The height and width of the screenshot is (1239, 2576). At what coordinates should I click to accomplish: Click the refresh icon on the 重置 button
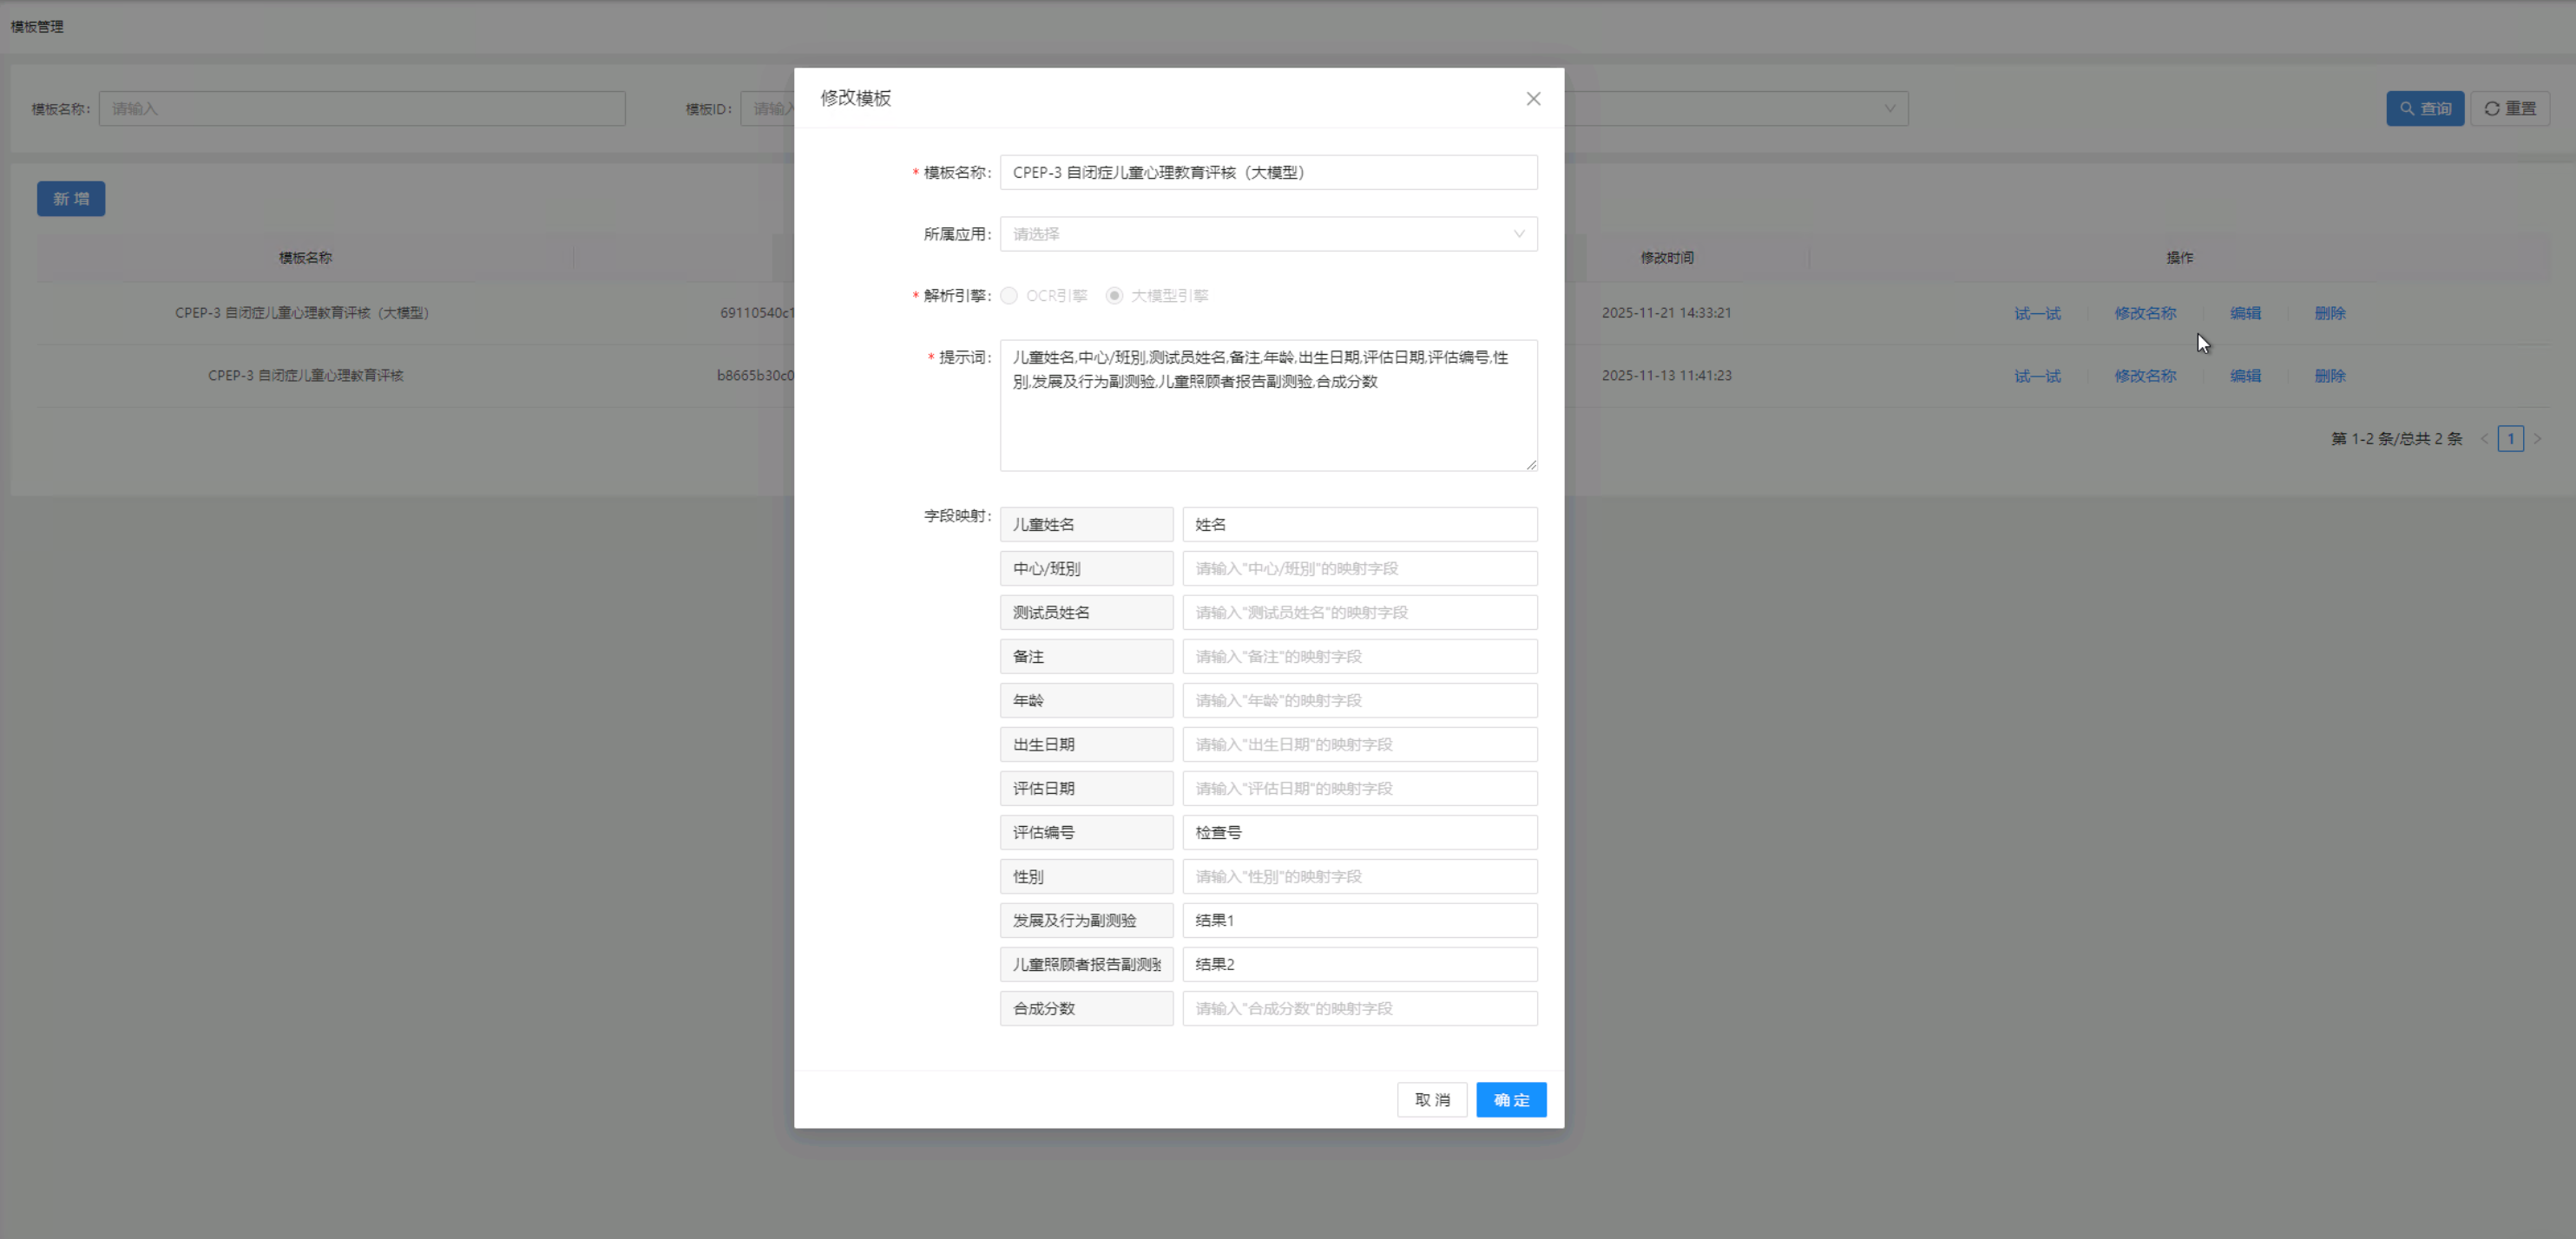point(2492,108)
